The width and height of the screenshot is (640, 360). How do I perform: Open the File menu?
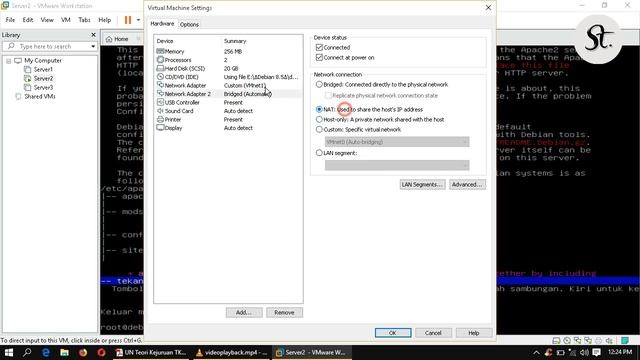click(x=10, y=20)
